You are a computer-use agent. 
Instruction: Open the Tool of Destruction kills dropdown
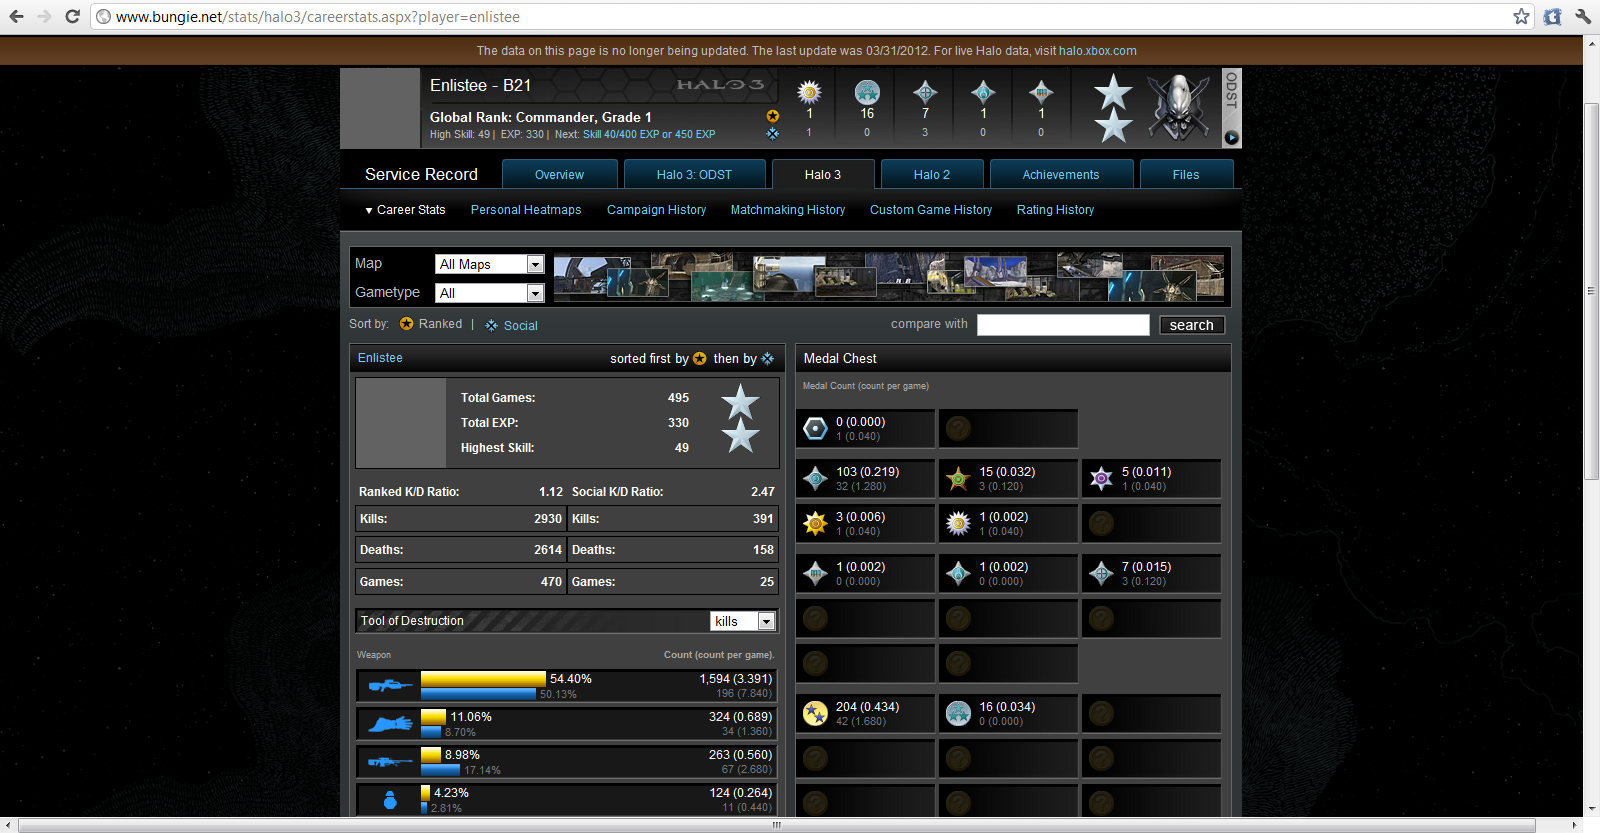tap(743, 621)
